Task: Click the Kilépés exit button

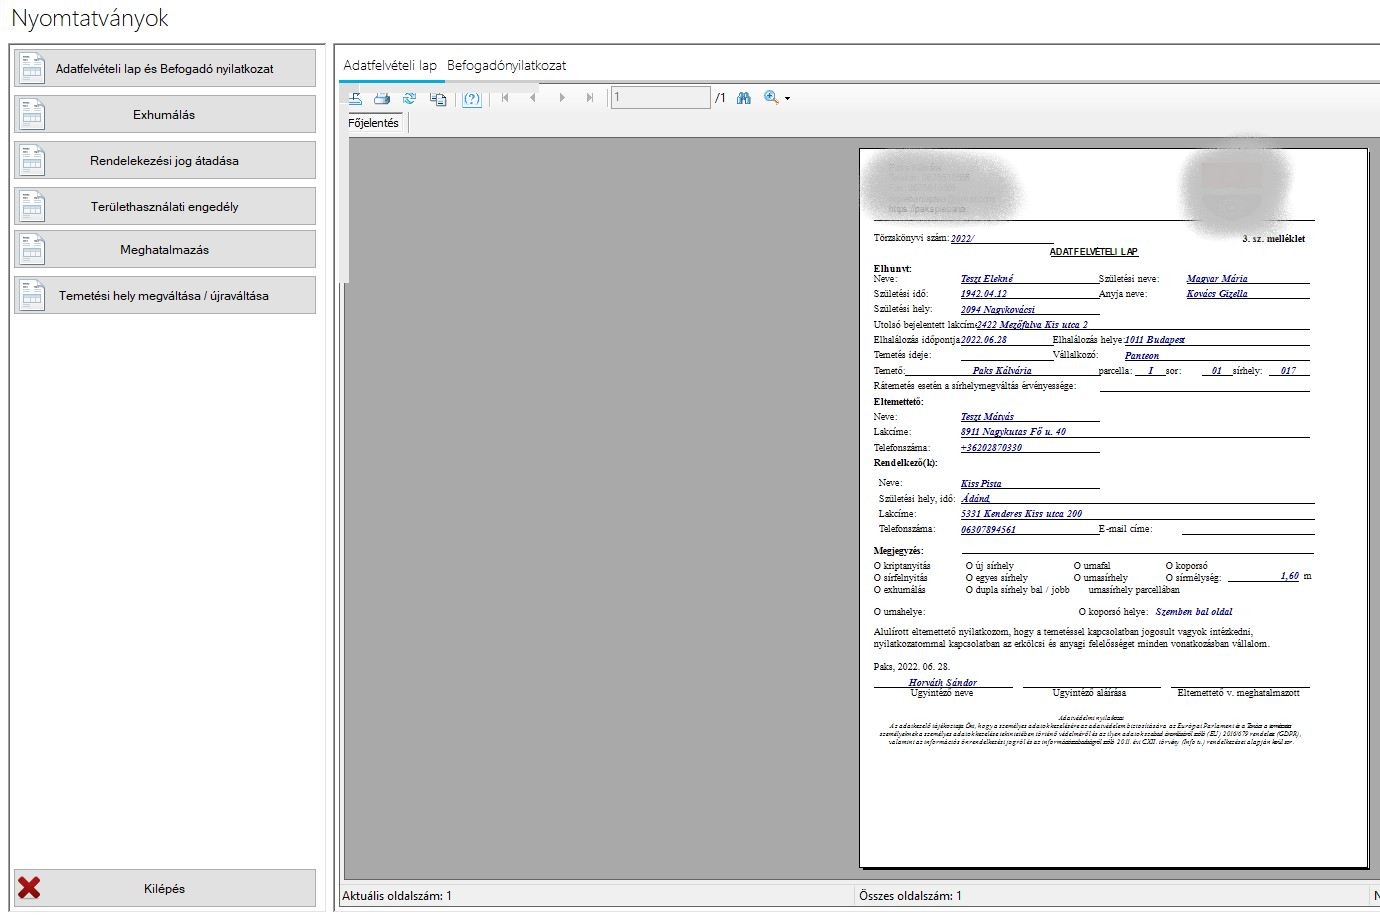Action: [x=165, y=889]
